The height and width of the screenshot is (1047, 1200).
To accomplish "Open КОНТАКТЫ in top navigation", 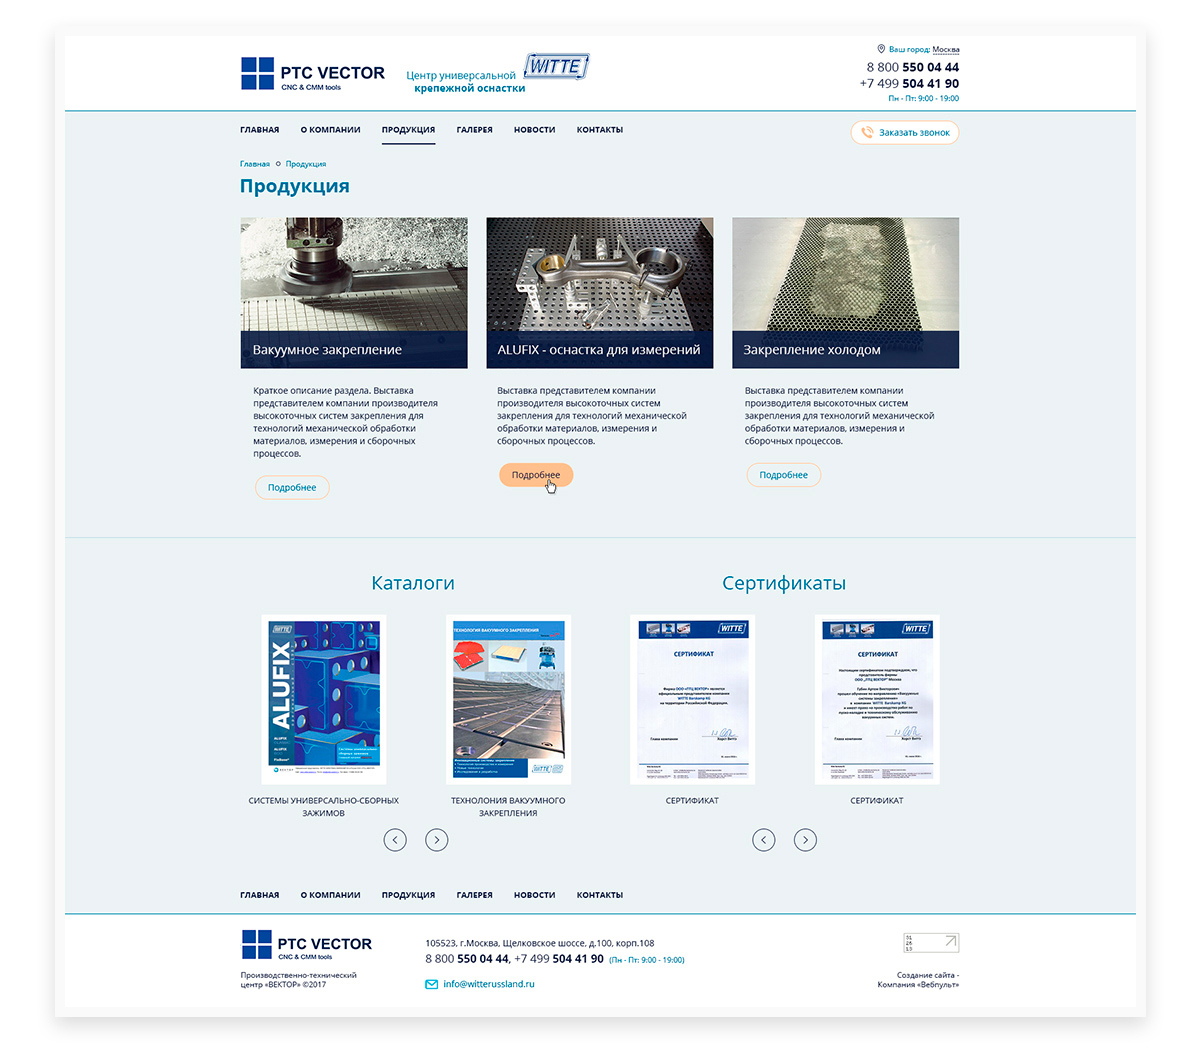I will (x=600, y=130).
